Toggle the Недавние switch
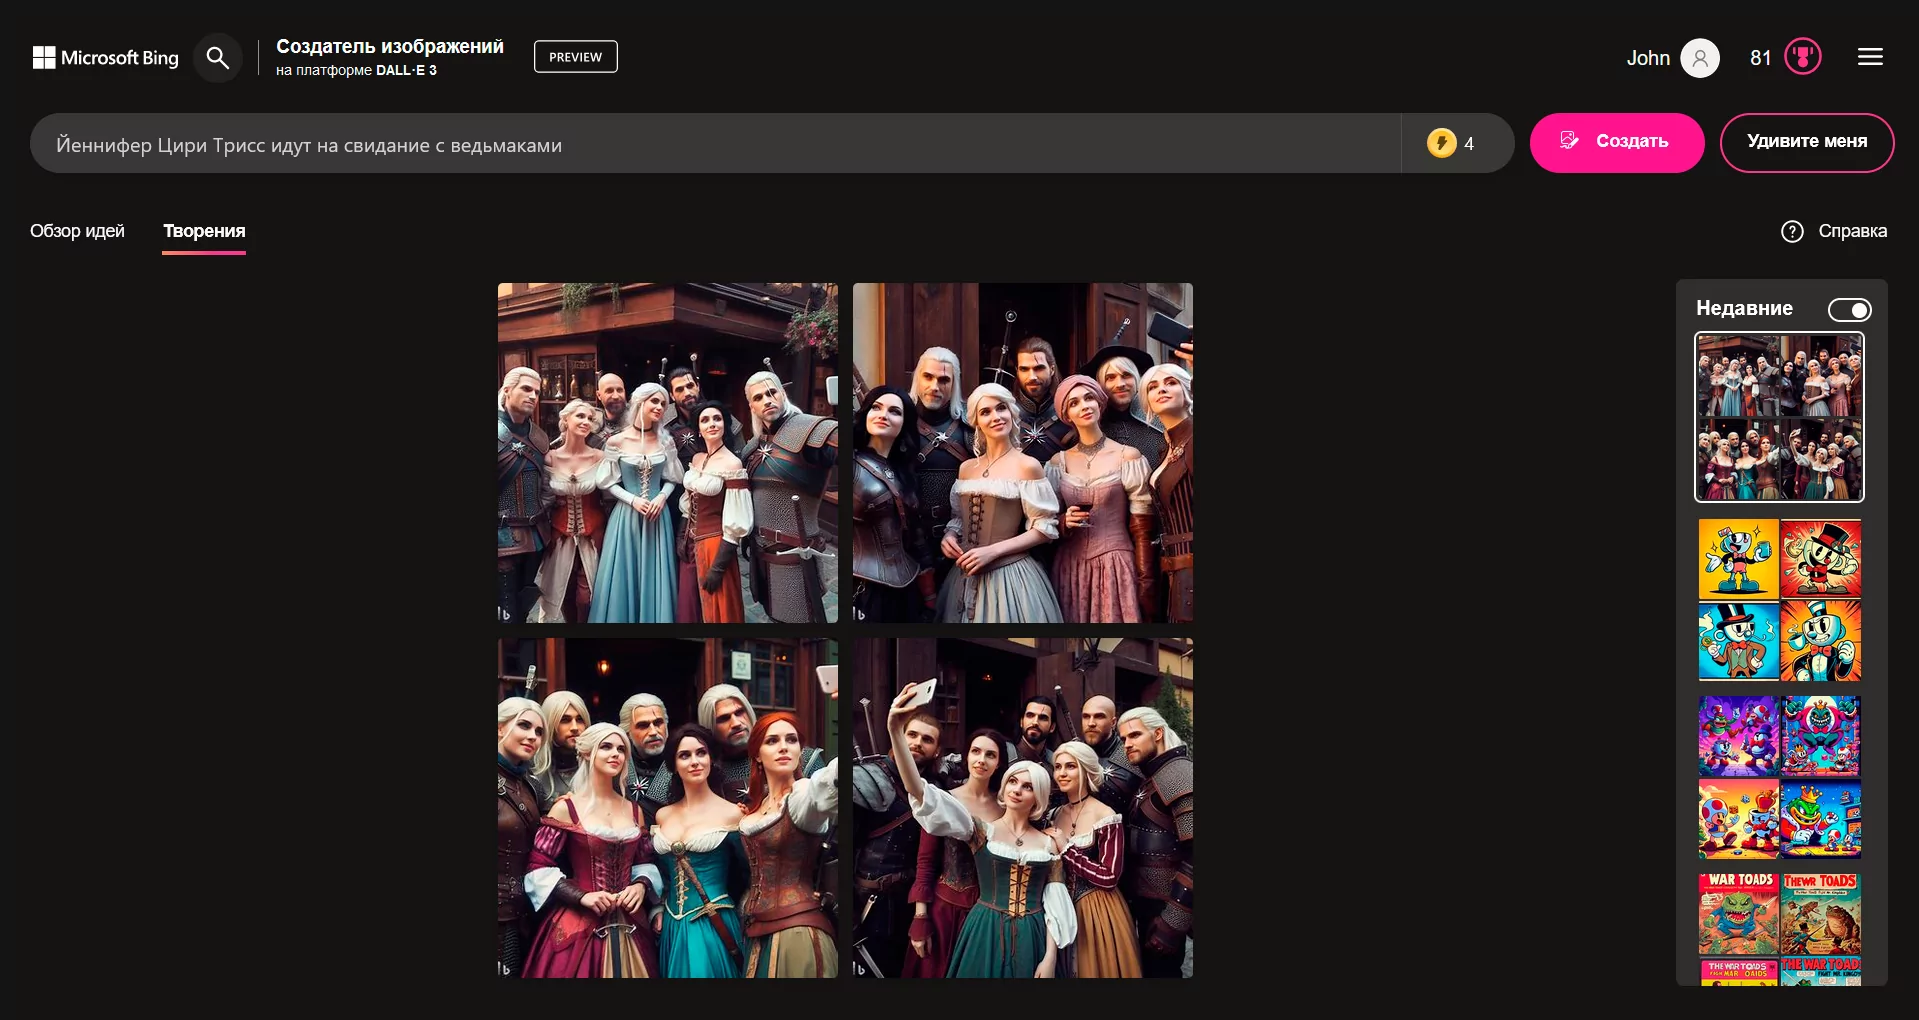The image size is (1919, 1020). (x=1850, y=310)
